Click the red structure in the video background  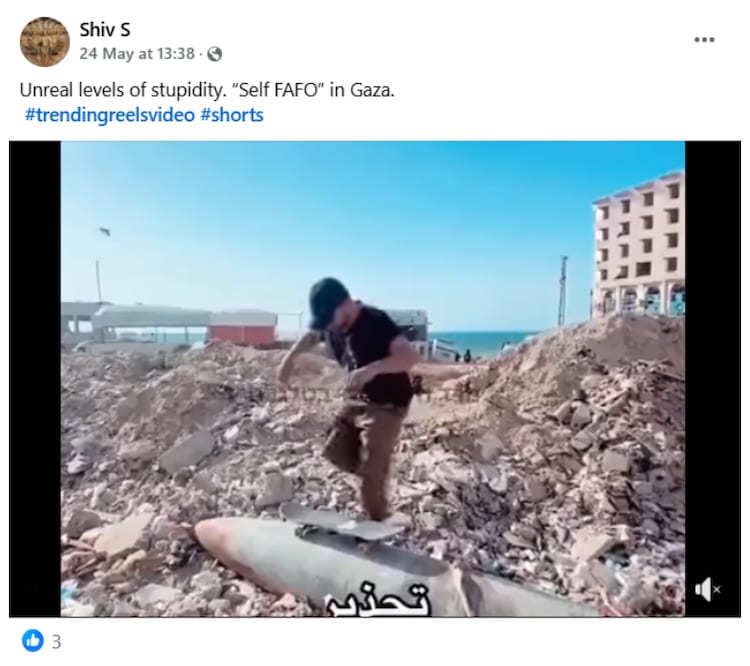click(x=243, y=328)
